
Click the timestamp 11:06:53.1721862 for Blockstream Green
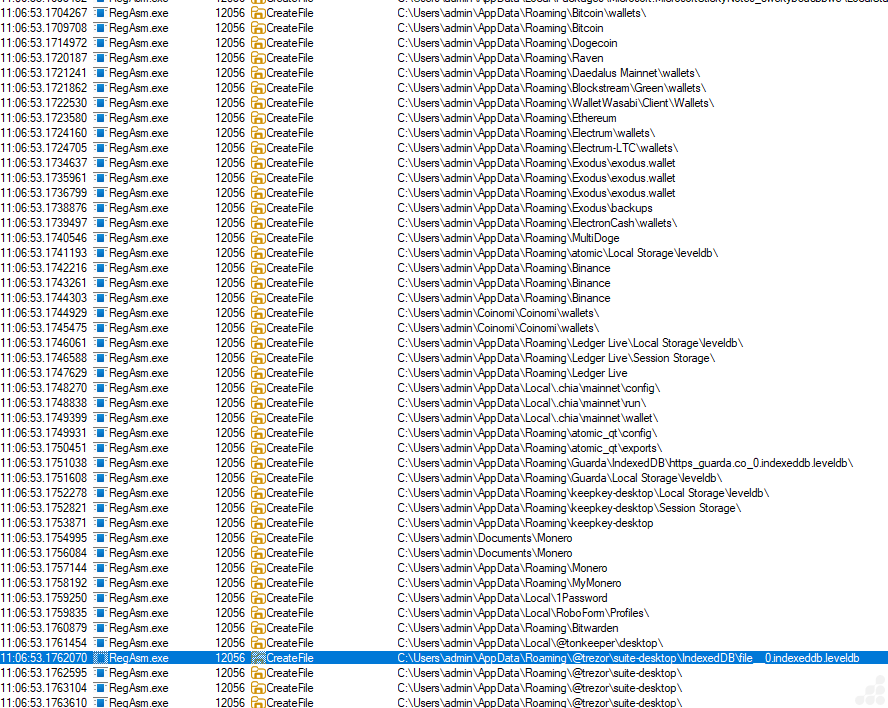point(44,88)
